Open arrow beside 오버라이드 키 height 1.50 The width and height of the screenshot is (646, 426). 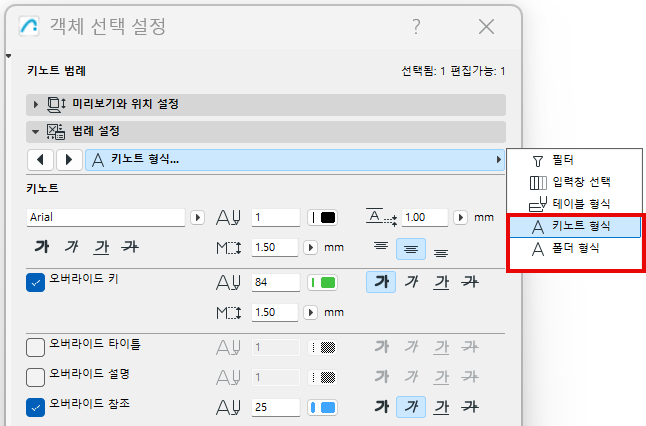tap(310, 313)
